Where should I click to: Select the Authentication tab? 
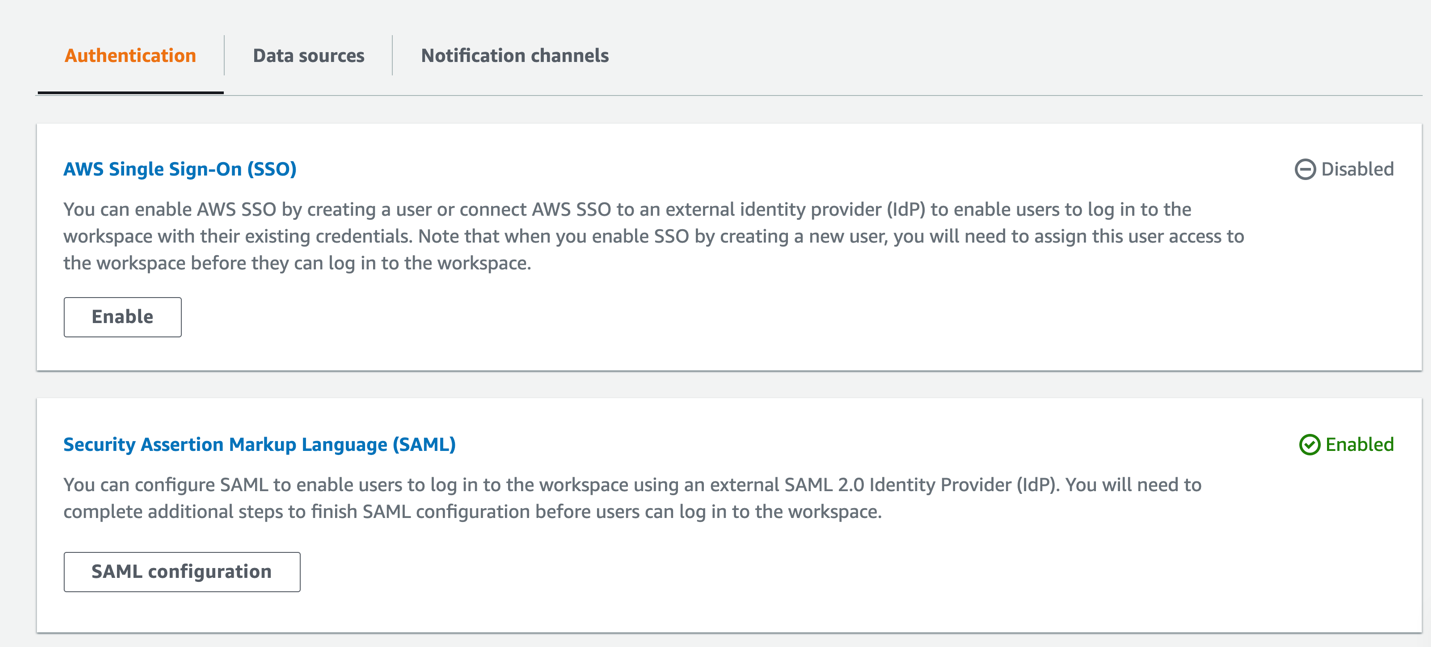(x=130, y=56)
